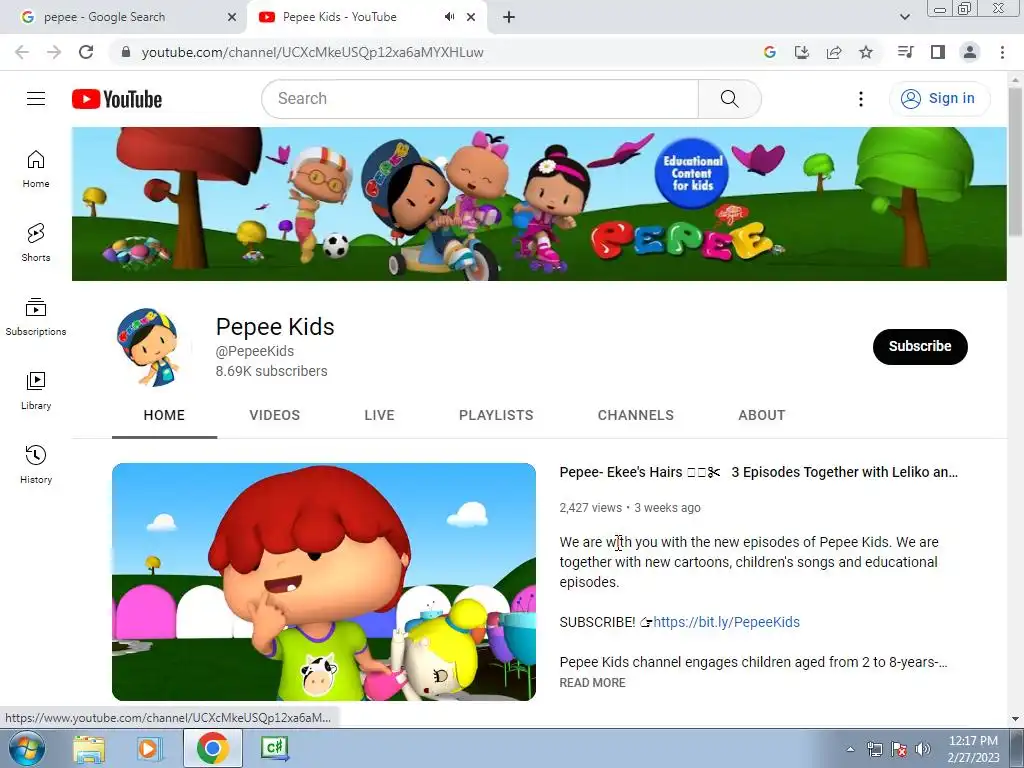Expand description with READ MORE
This screenshot has width=1024, height=768.
[592, 682]
